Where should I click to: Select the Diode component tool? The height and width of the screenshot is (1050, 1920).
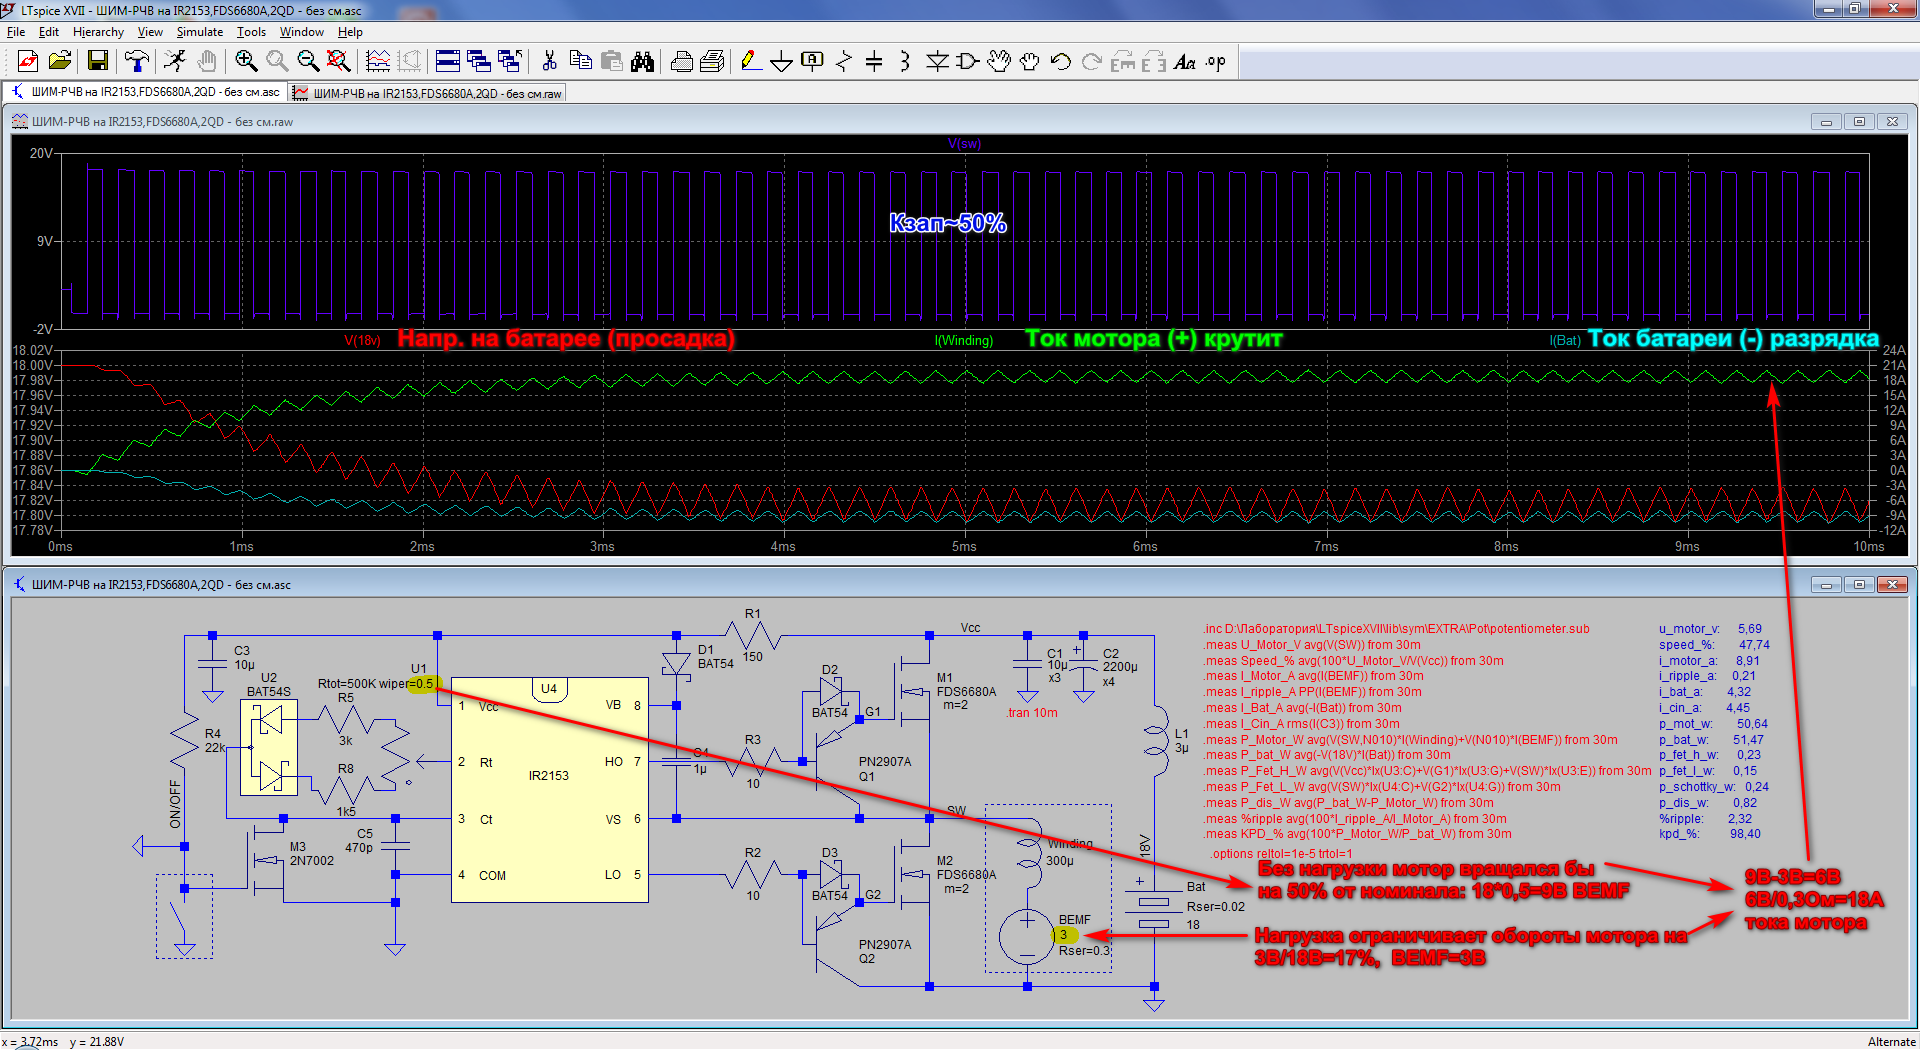937,62
